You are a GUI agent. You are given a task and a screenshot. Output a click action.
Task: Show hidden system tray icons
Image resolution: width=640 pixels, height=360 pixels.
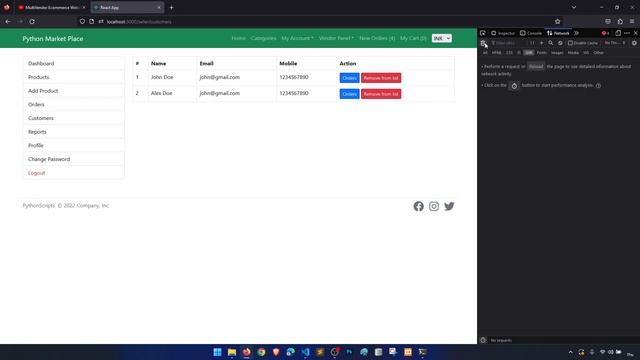pos(571,352)
